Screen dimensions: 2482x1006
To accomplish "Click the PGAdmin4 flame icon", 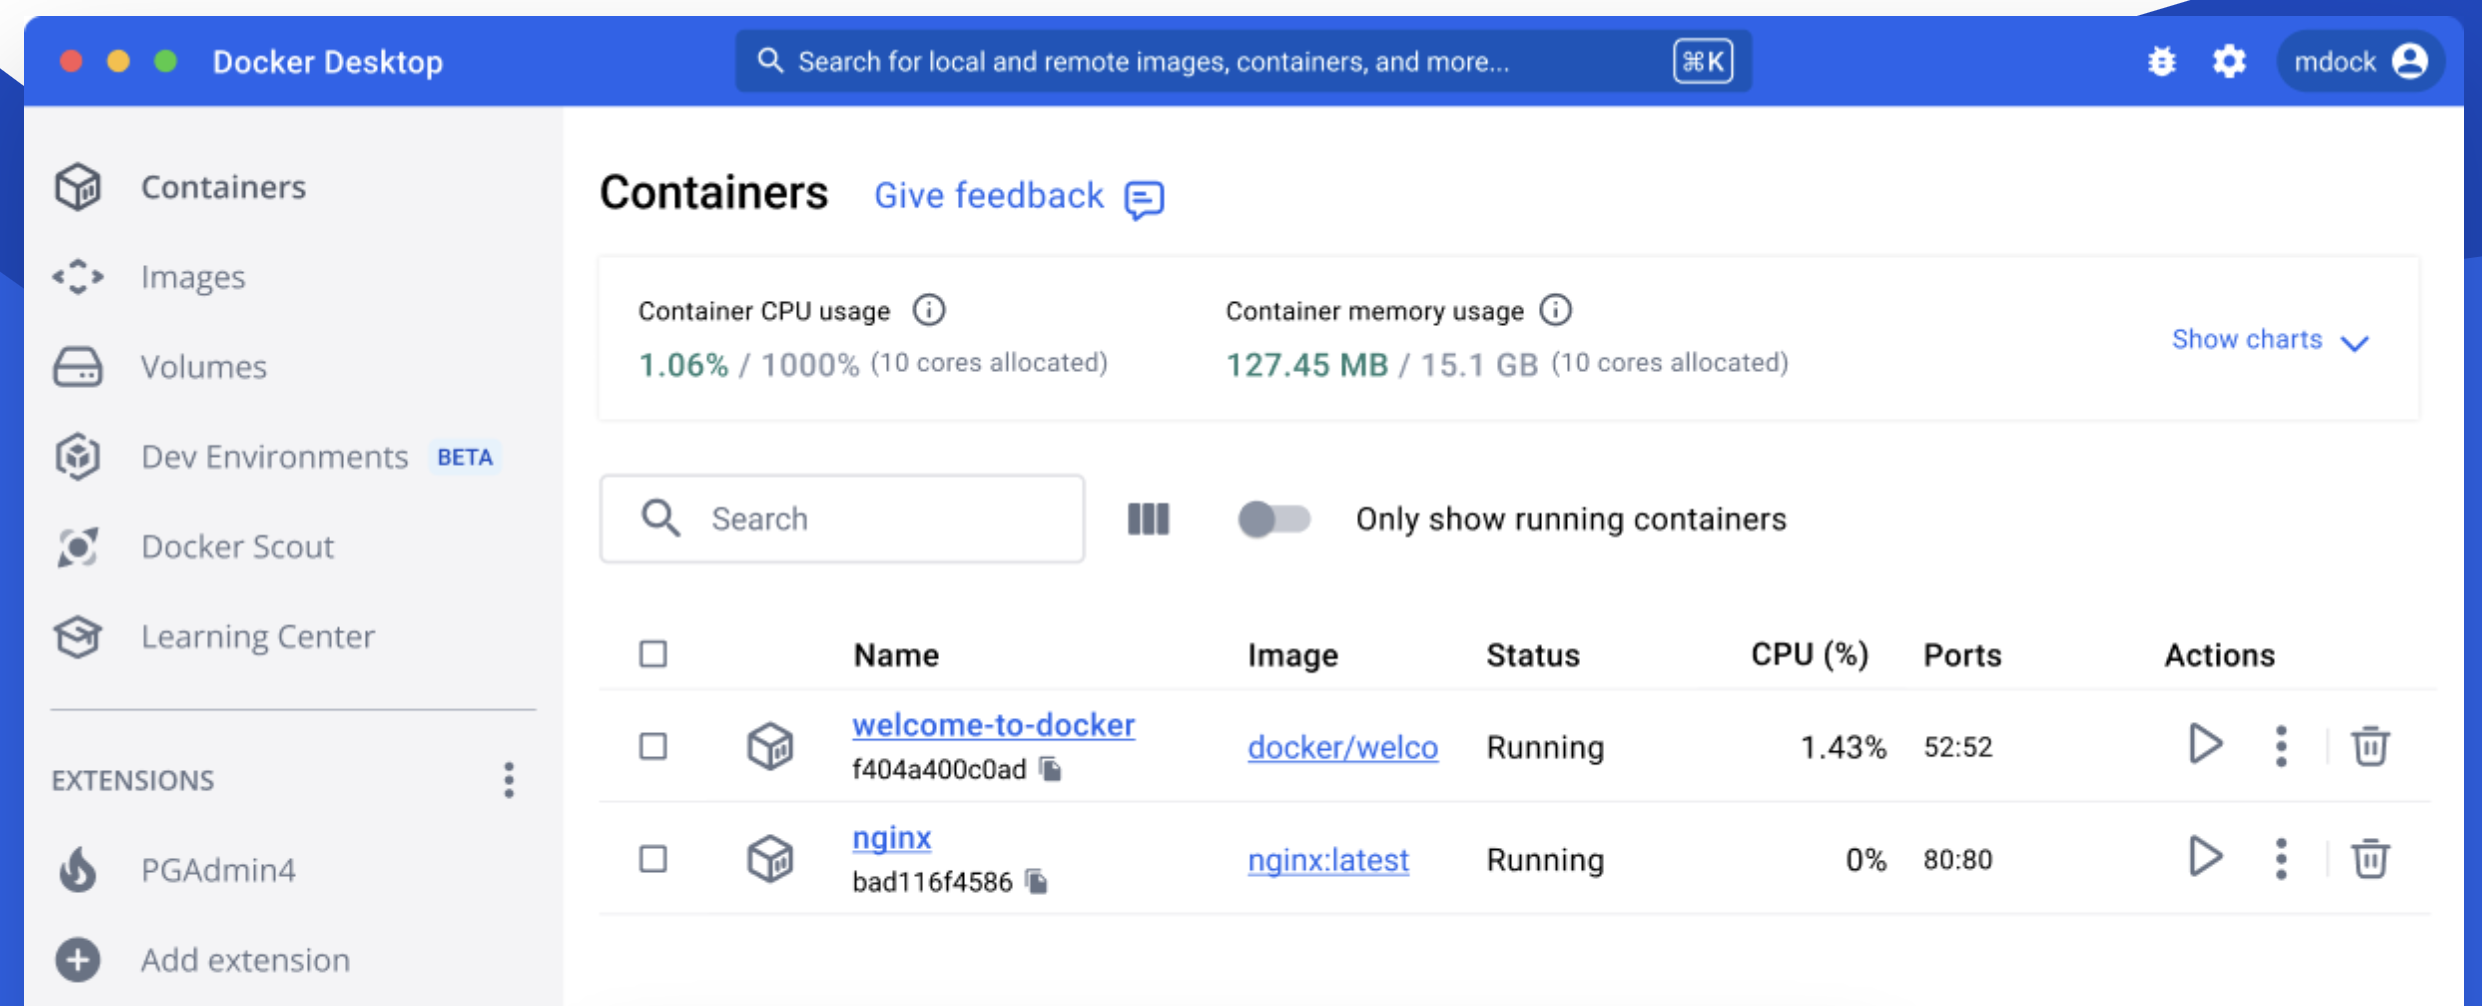I will pos(78,869).
